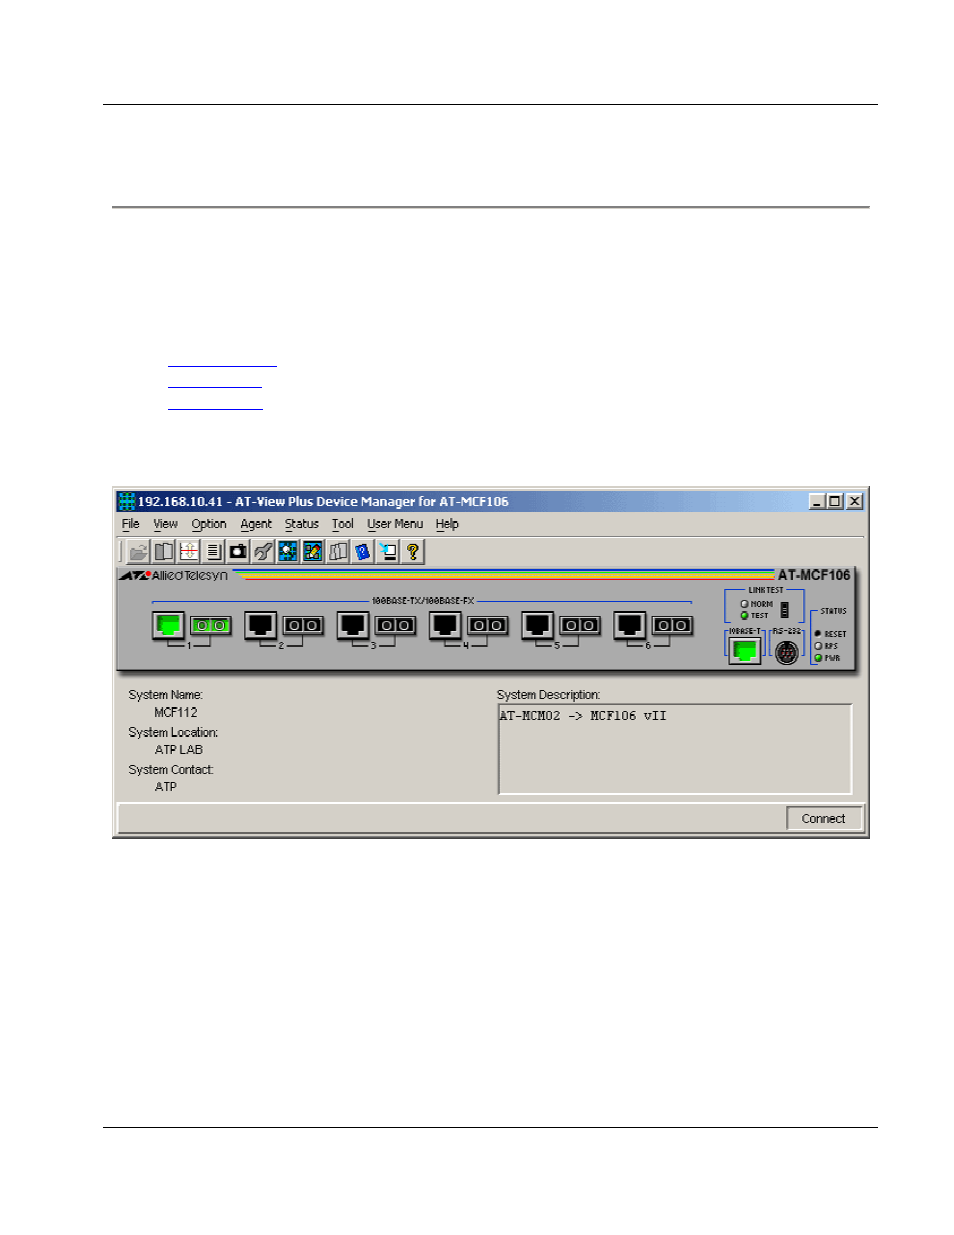
Task: Select the RJ-45 copper port 6
Action: pyautogui.click(x=629, y=625)
